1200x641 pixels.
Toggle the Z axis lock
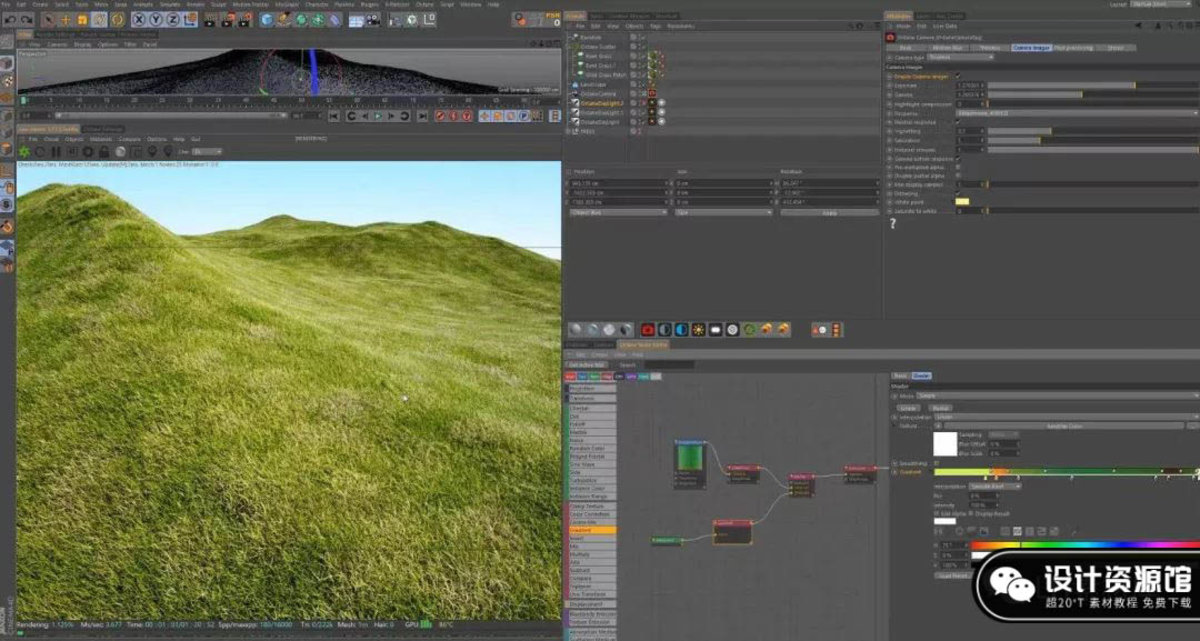171,19
